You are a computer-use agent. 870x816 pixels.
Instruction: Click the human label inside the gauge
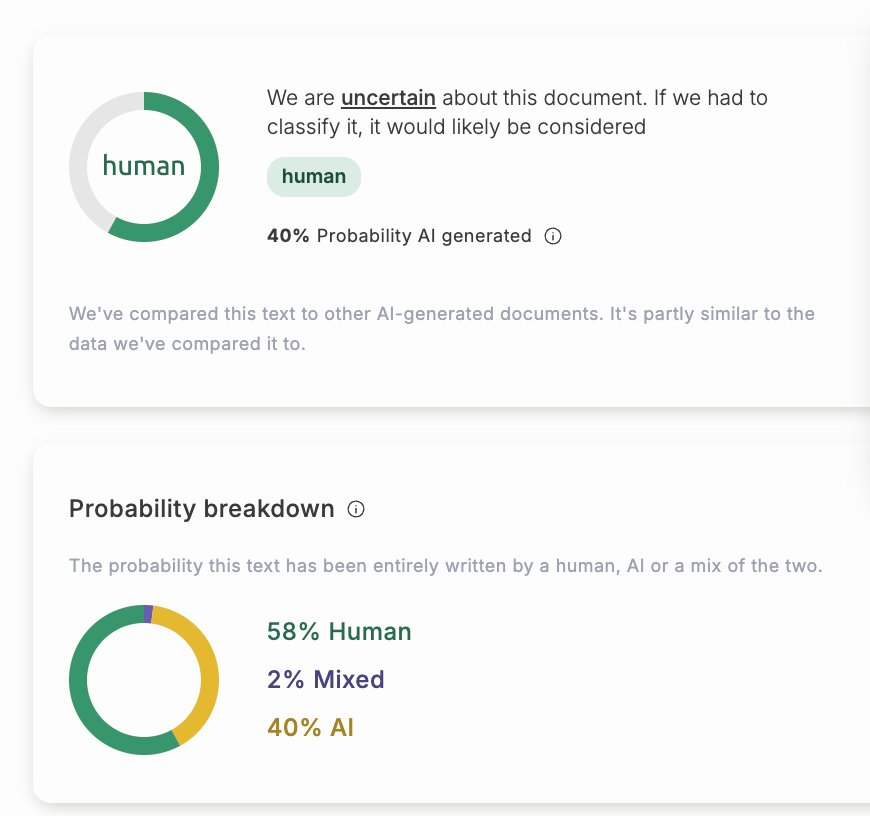coord(143,166)
